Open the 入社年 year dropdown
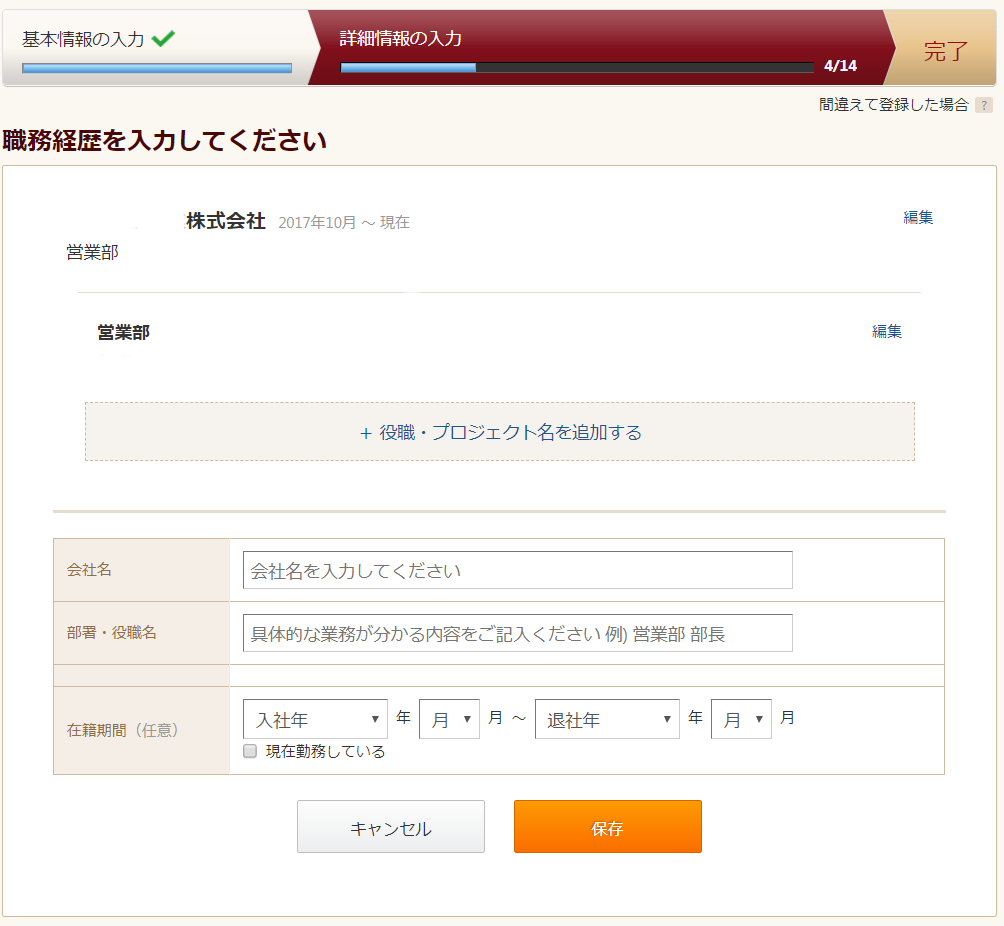This screenshot has height=926, width=1004. [x=315, y=719]
